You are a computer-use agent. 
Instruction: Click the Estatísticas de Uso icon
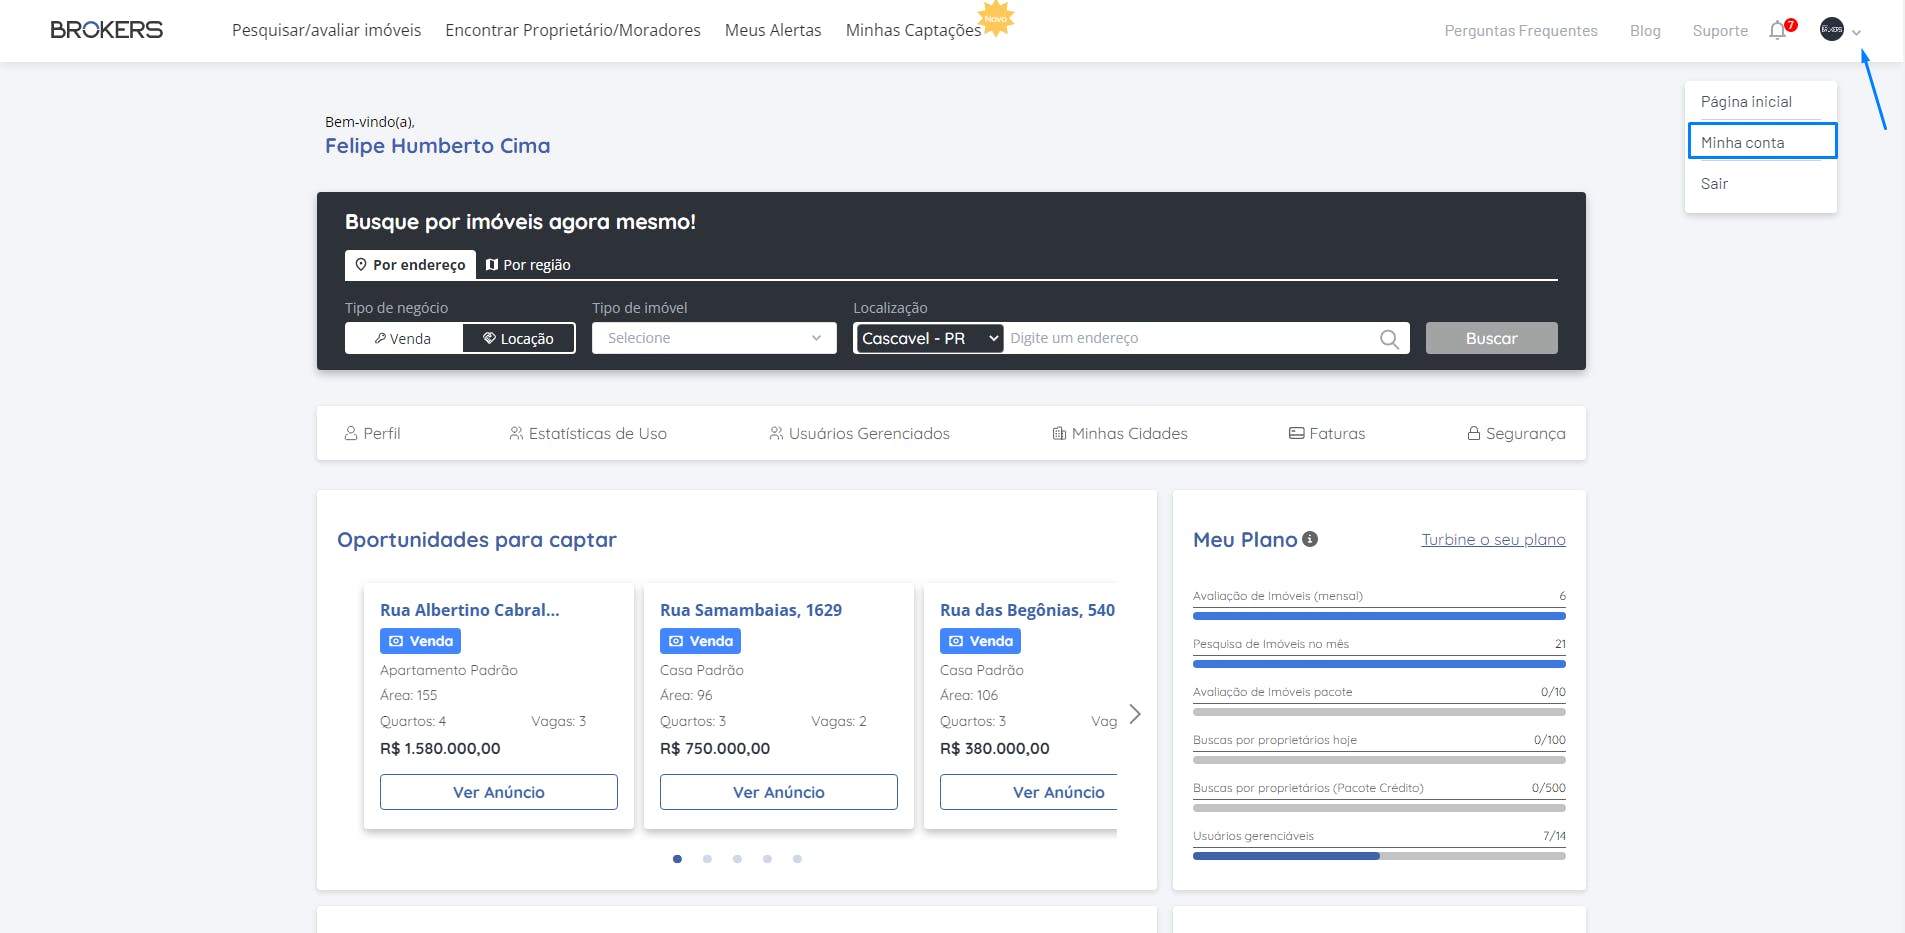click(x=516, y=433)
